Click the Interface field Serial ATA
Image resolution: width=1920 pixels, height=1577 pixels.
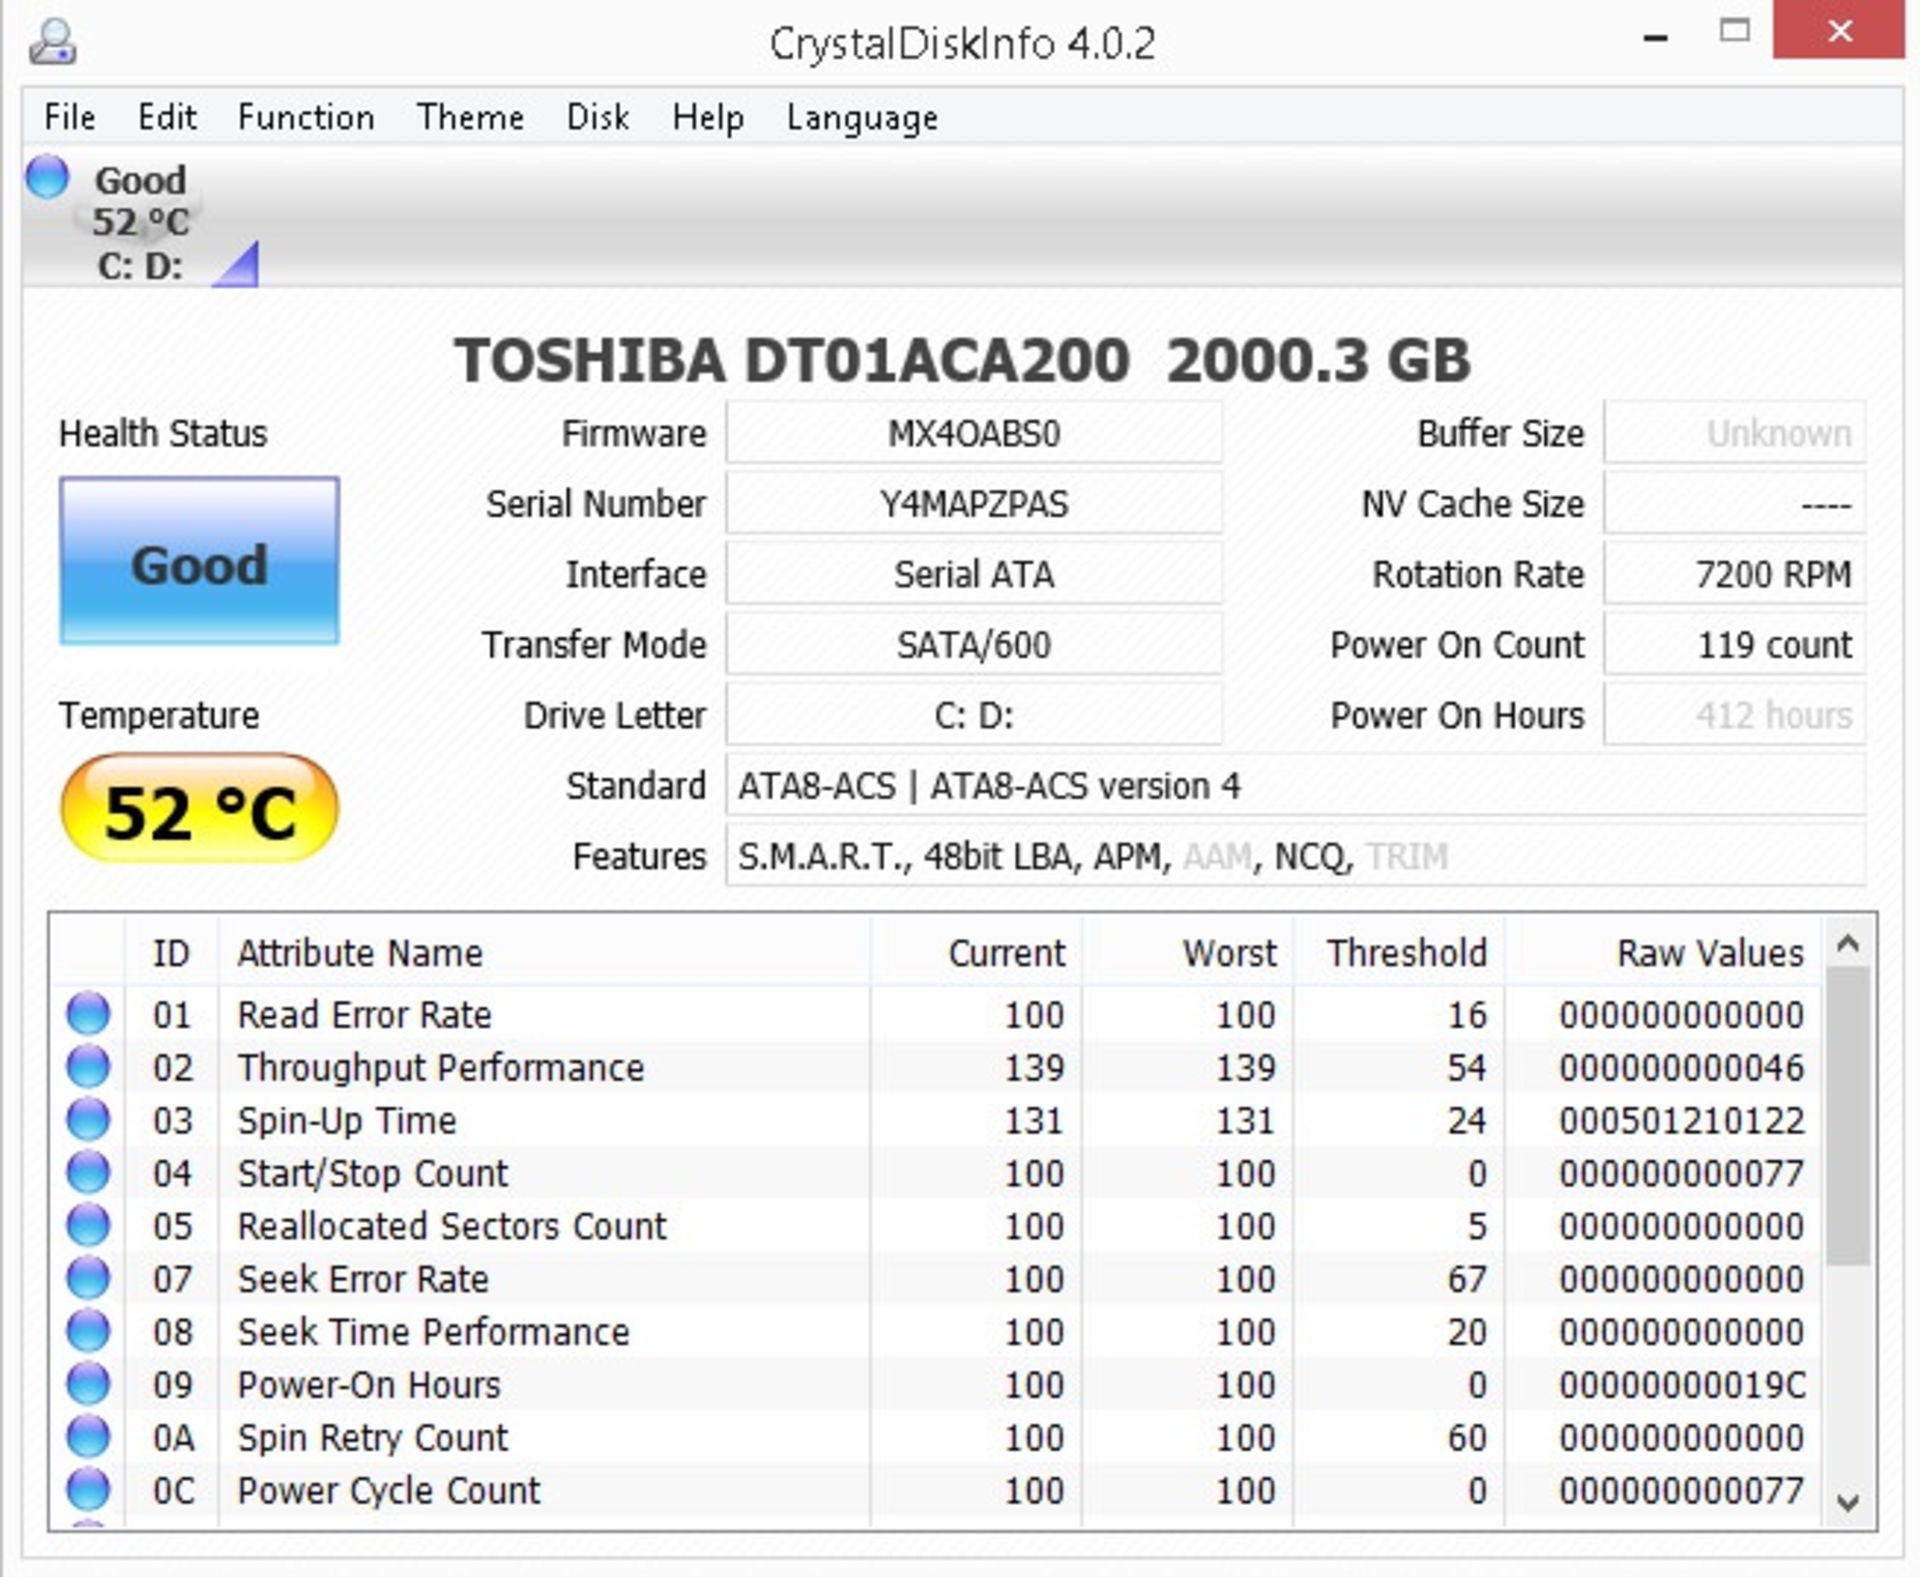pos(974,574)
